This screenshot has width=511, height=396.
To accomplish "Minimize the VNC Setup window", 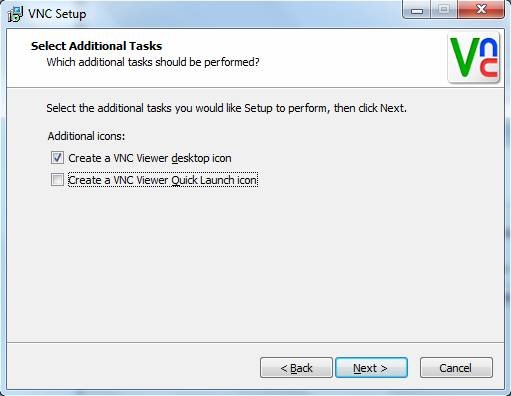I will click(x=417, y=10).
